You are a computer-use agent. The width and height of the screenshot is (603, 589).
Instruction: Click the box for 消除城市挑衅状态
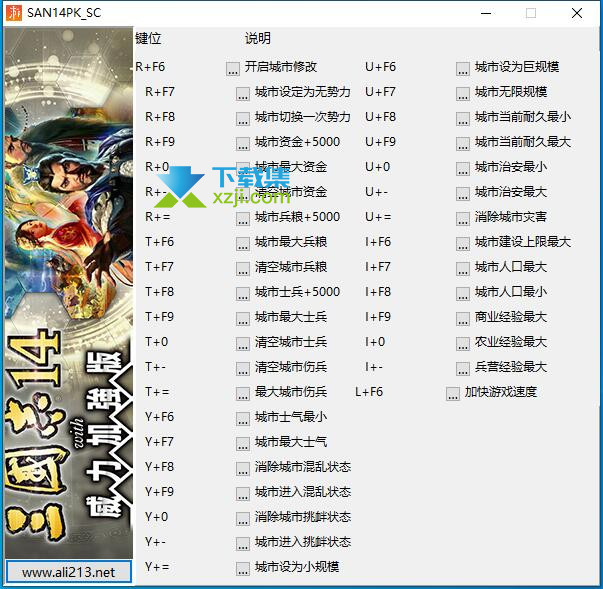coord(243,518)
